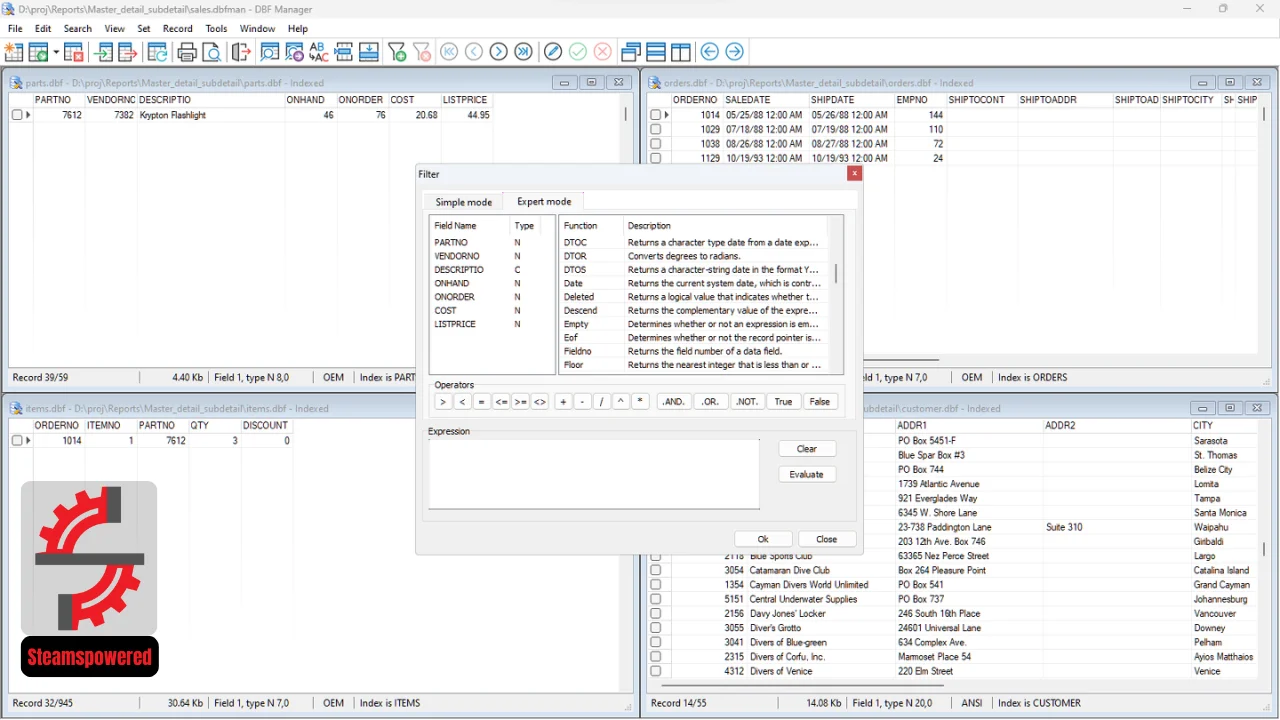Click the Cascade windows toolbar icon

pos(631,52)
